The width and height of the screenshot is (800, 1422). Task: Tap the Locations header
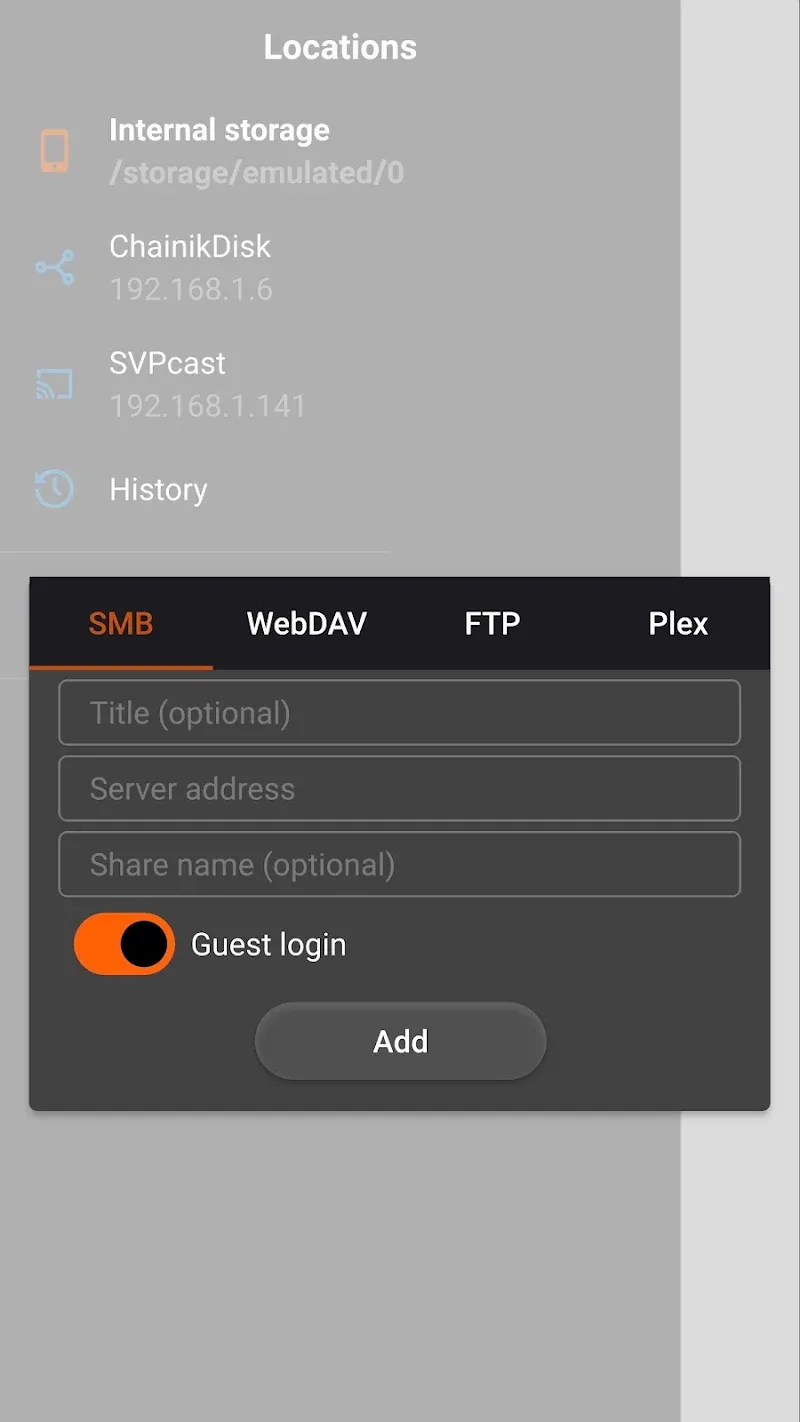pyautogui.click(x=340, y=46)
